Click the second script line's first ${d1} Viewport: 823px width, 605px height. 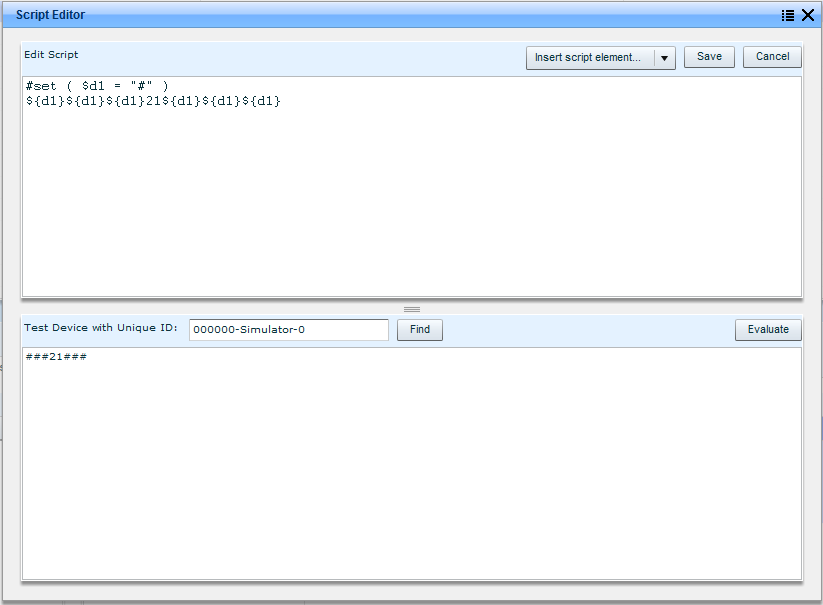[x=45, y=101]
